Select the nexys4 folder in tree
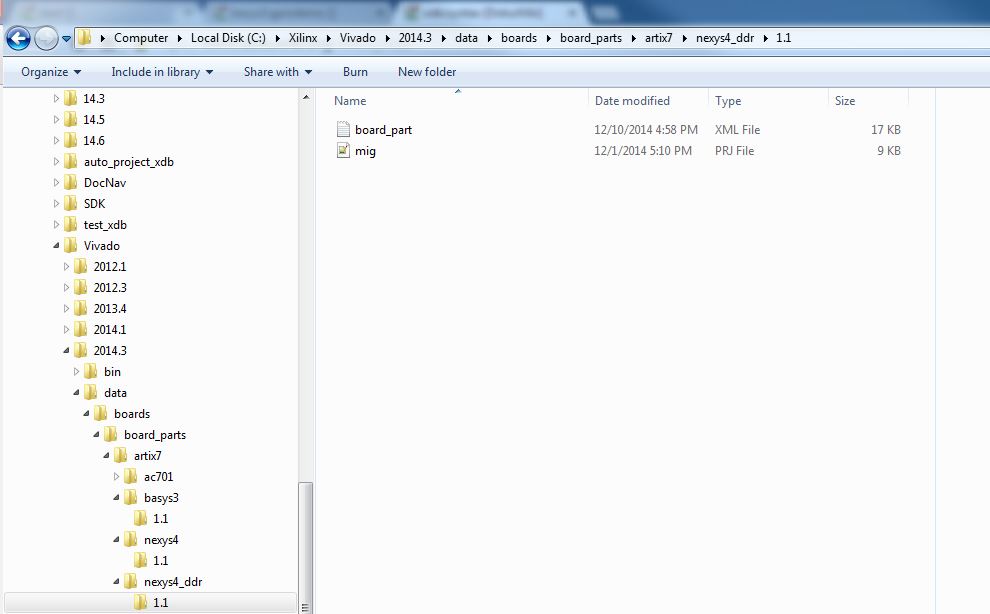The width and height of the screenshot is (990, 614). point(161,539)
